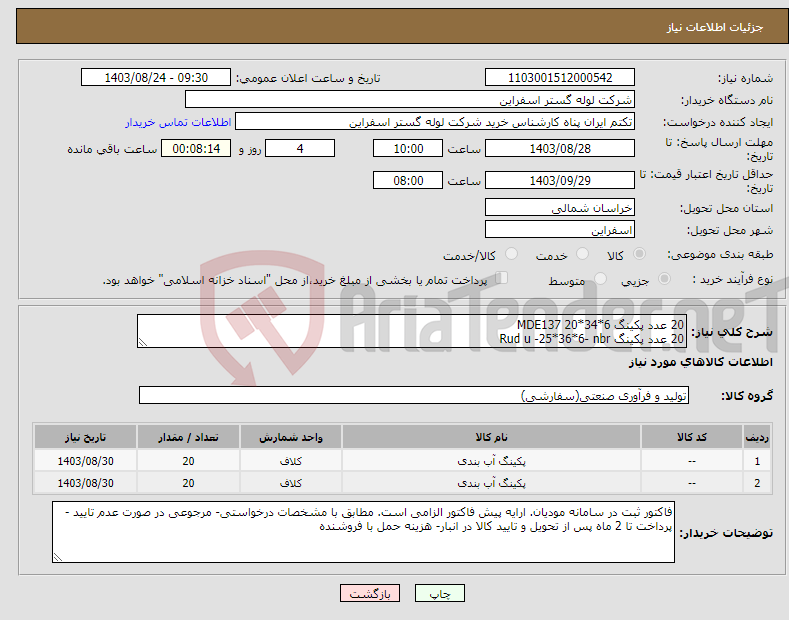Click the general description text area
The image size is (789, 620).
click(x=412, y=331)
